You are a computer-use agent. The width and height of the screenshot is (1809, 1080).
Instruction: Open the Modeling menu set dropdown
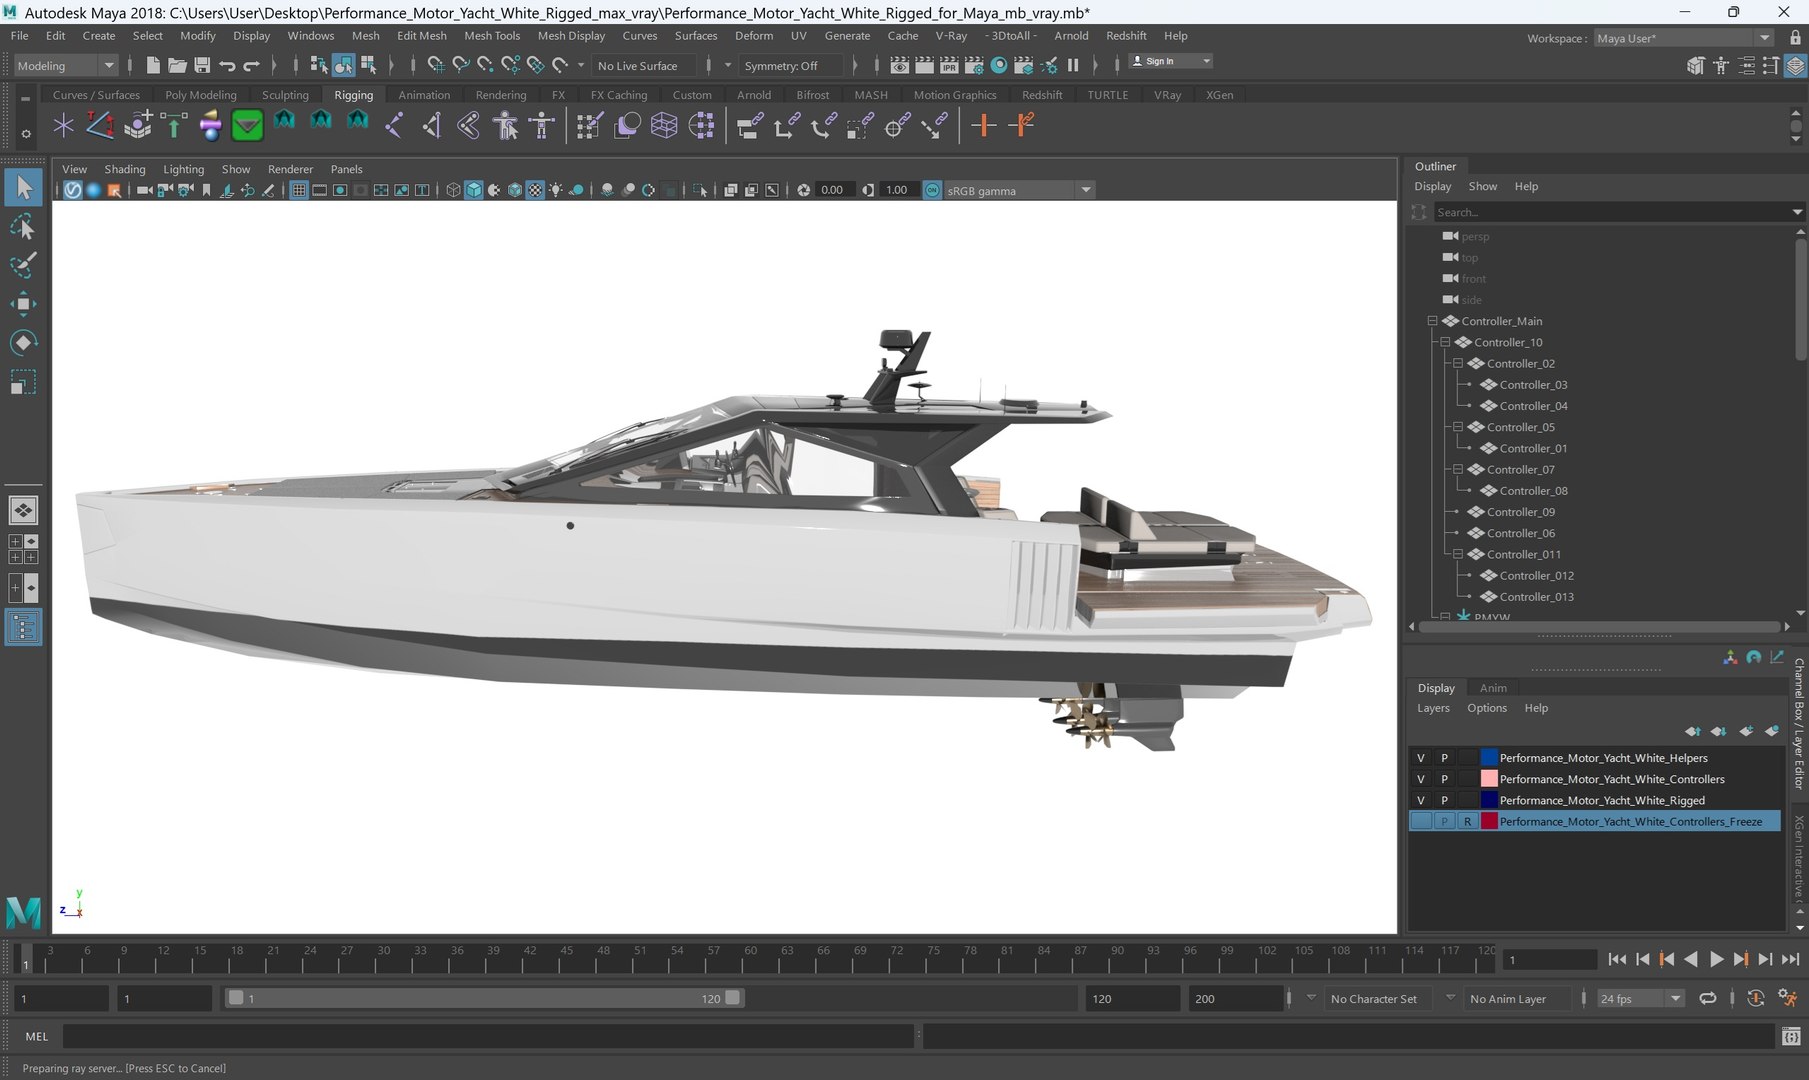point(66,66)
